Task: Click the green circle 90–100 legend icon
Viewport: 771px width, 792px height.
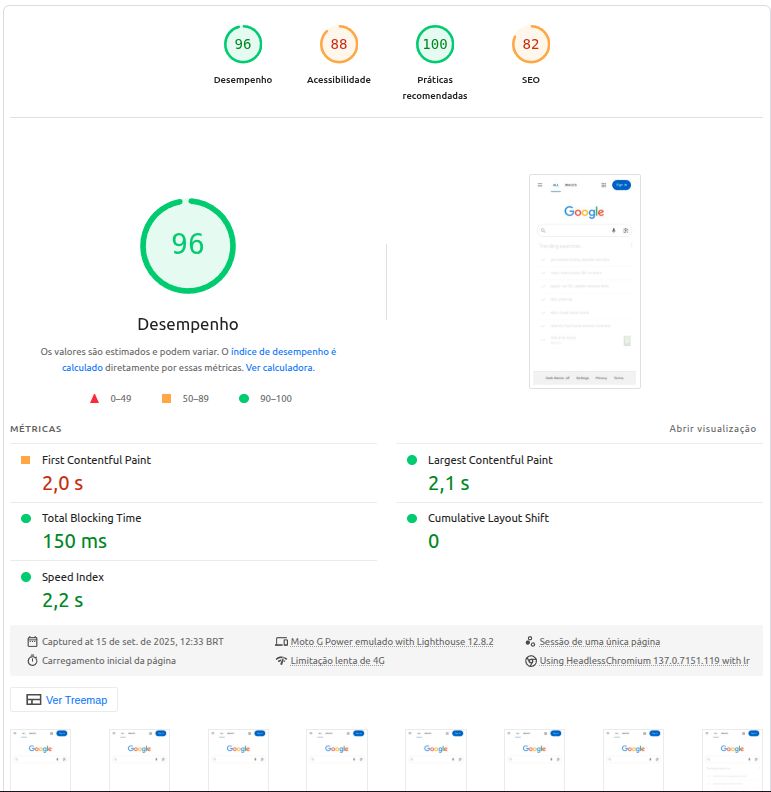Action: pos(244,399)
